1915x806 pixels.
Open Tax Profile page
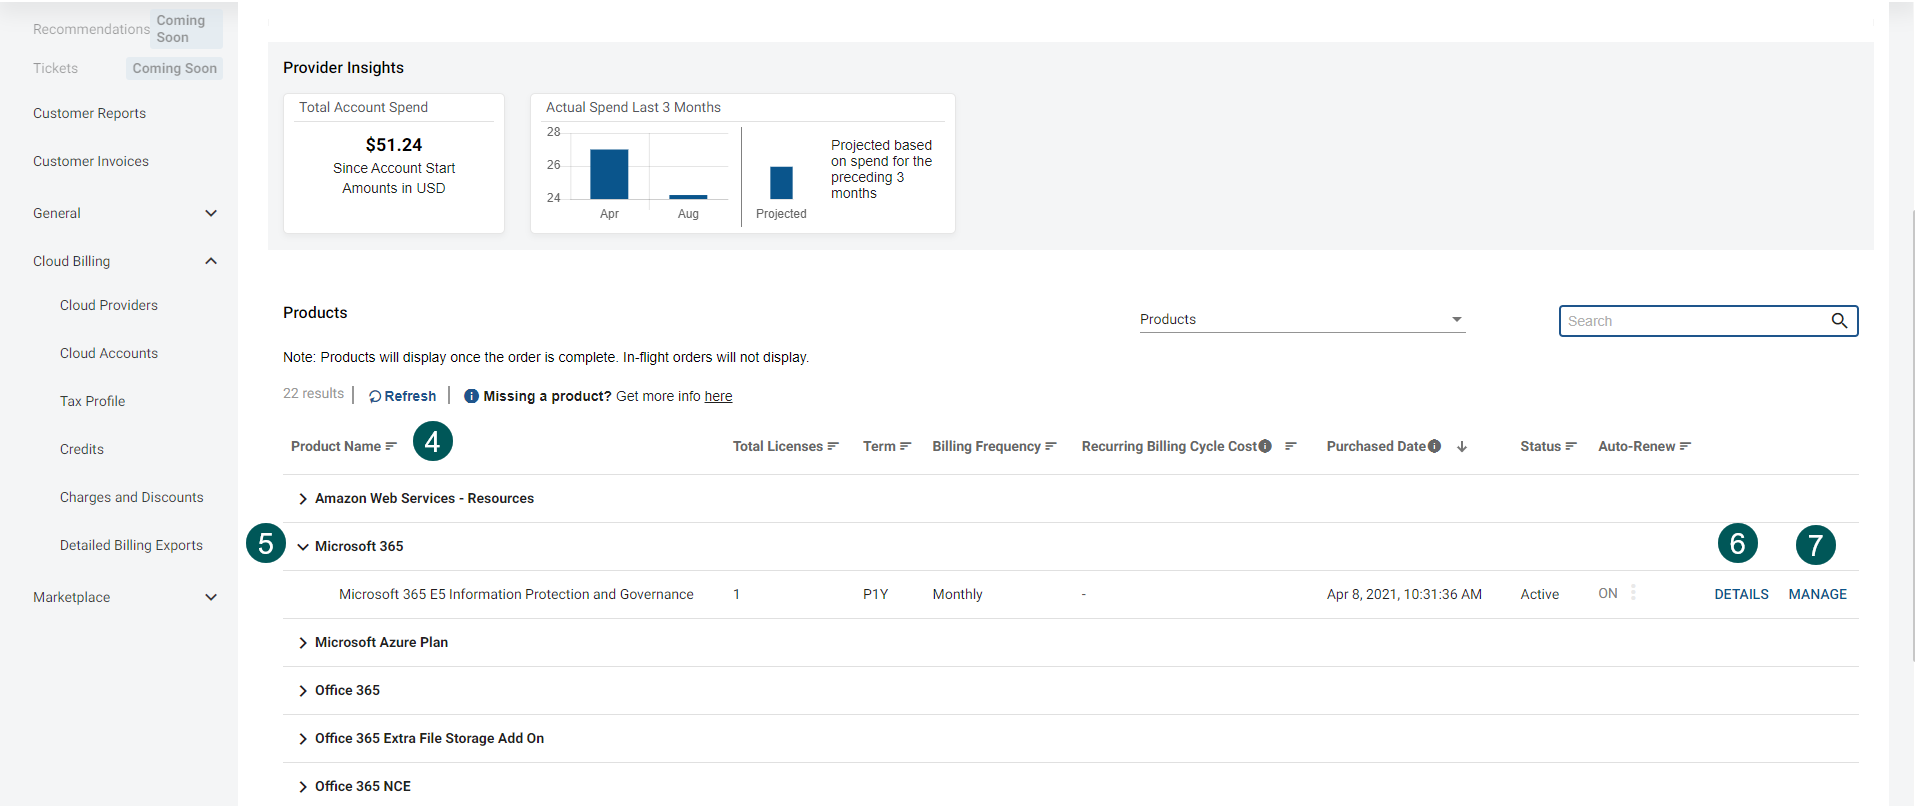pos(92,401)
